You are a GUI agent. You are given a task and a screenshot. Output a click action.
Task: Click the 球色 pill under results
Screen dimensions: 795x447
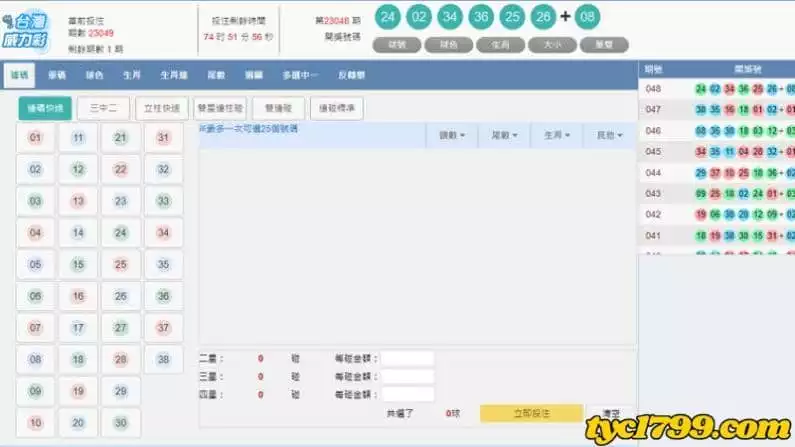pyautogui.click(x=449, y=45)
